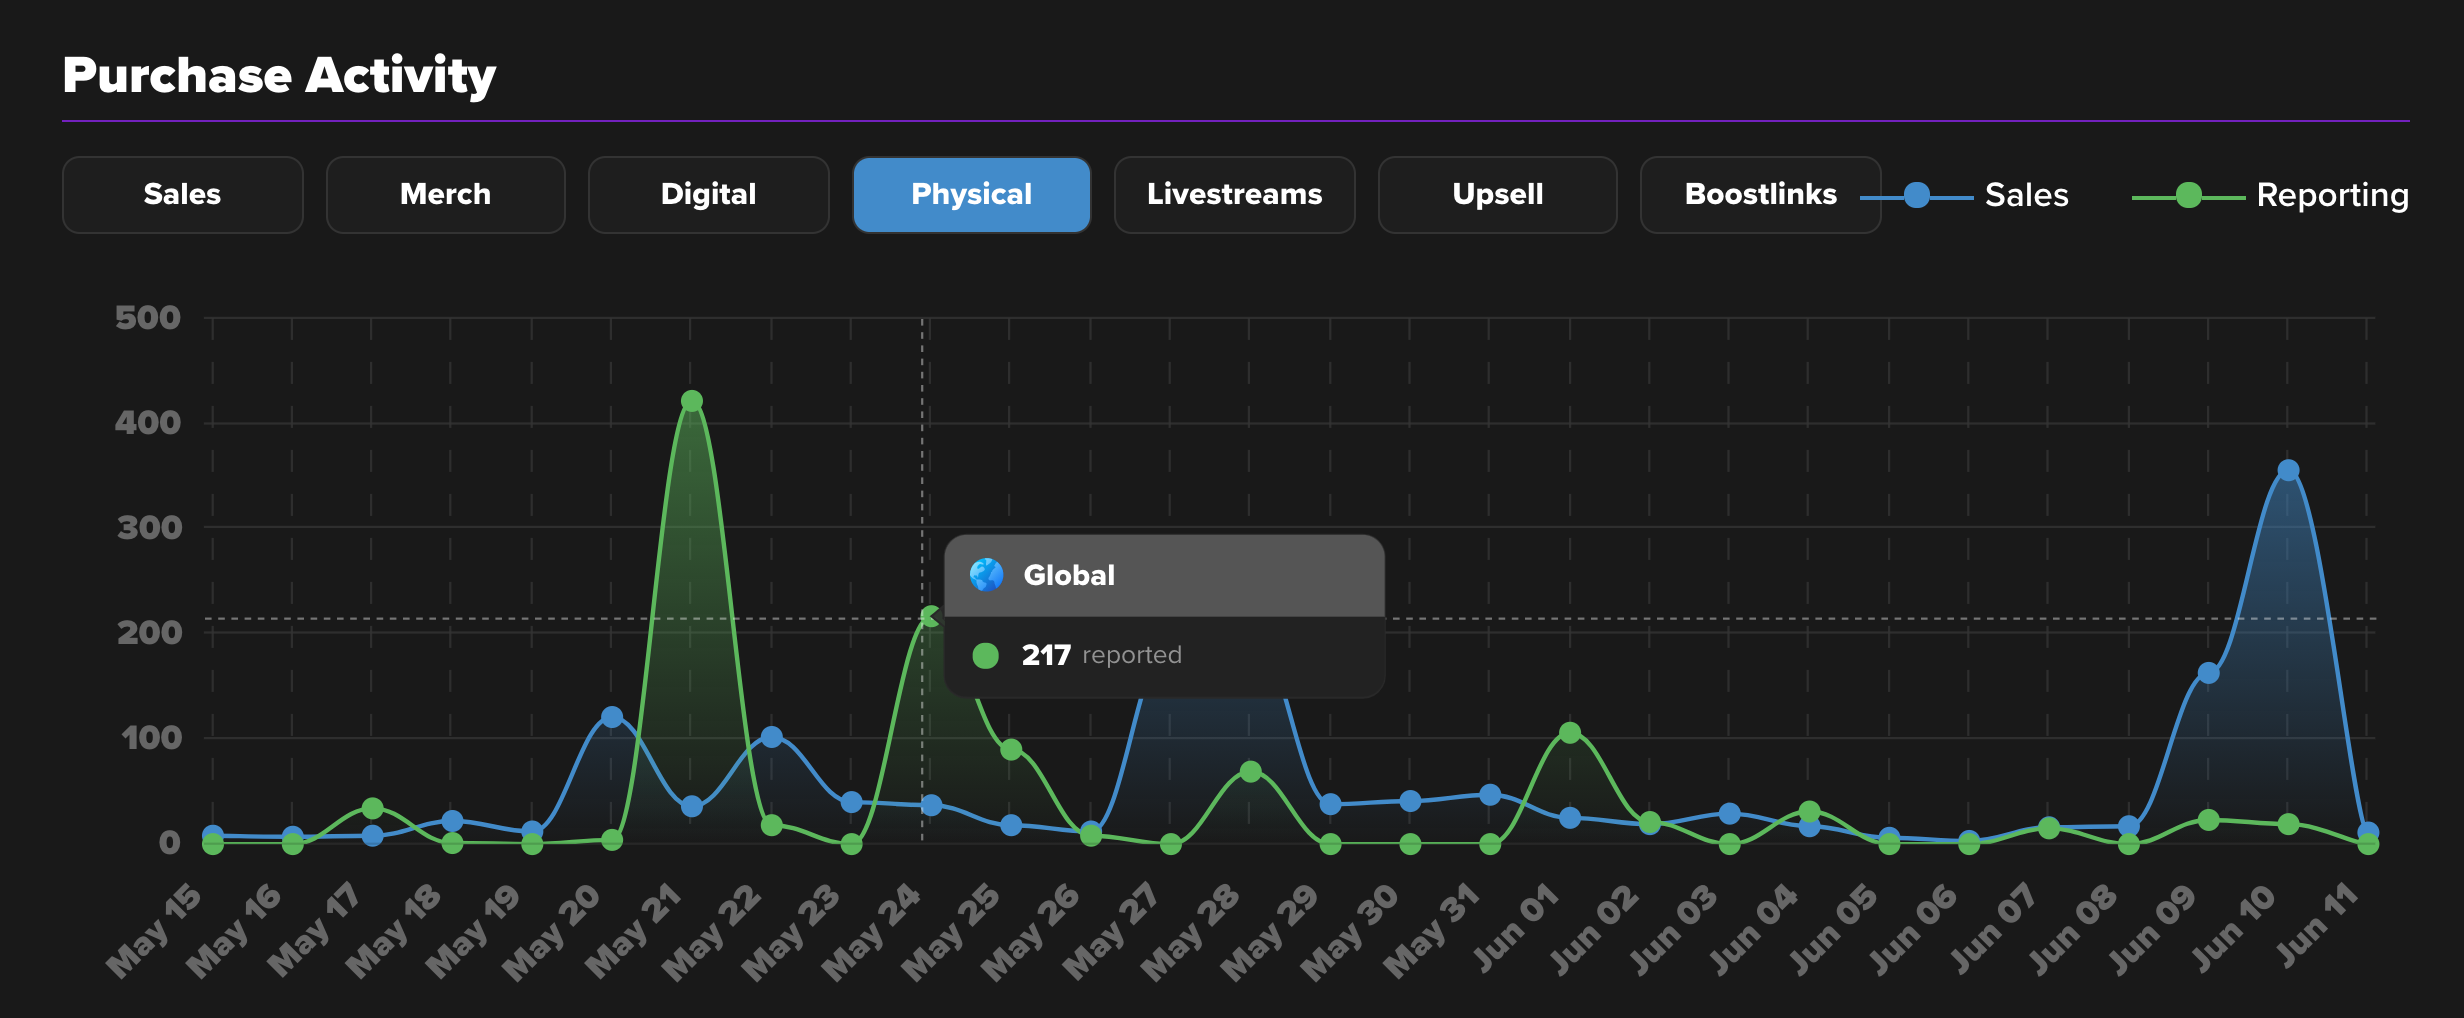Image resolution: width=2464 pixels, height=1018 pixels.
Task: Click the blue Sales point on Jun 11
Action: coord(2367,832)
